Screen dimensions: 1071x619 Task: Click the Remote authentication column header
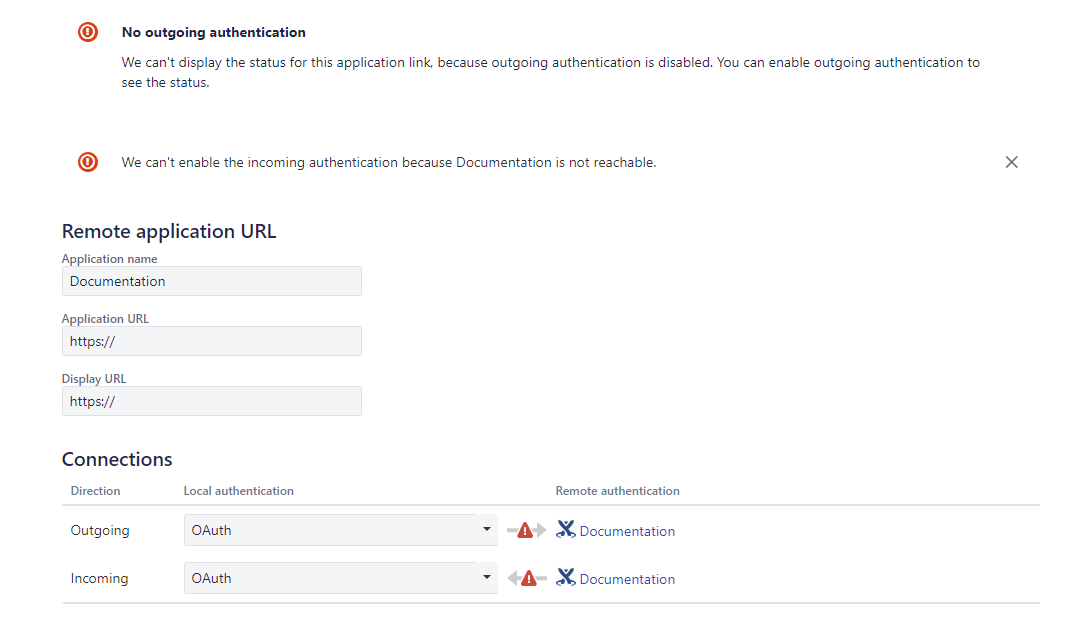[617, 491]
